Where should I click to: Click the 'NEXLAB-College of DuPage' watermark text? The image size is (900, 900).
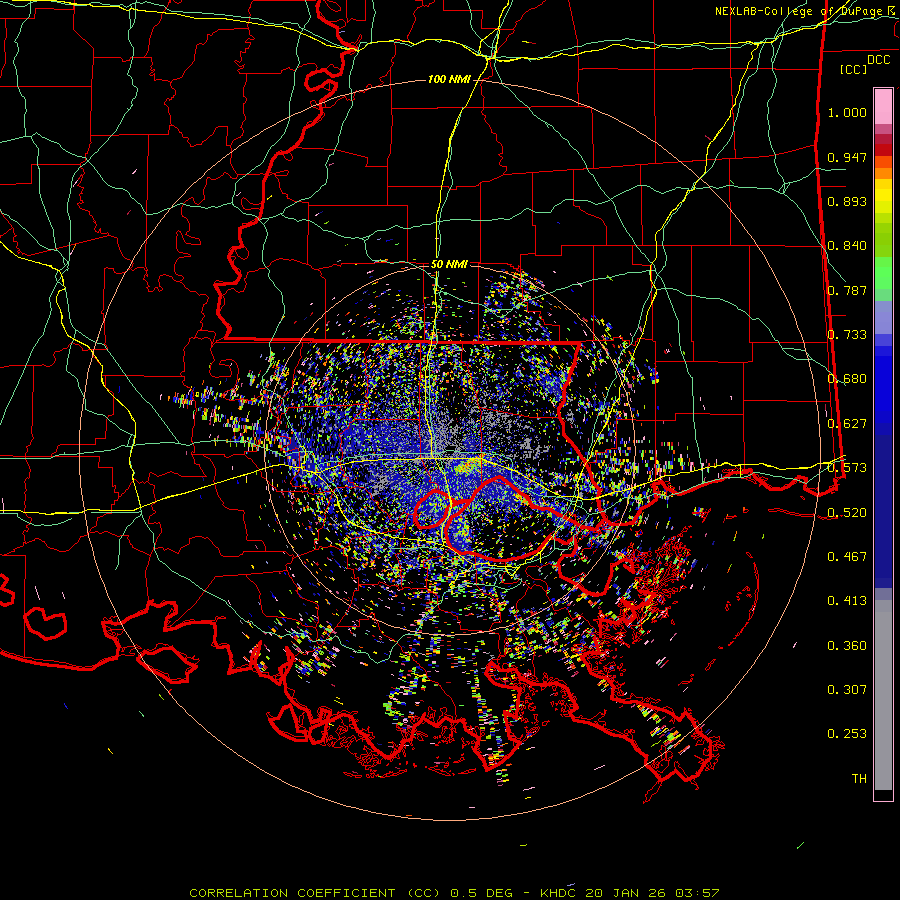click(x=800, y=11)
